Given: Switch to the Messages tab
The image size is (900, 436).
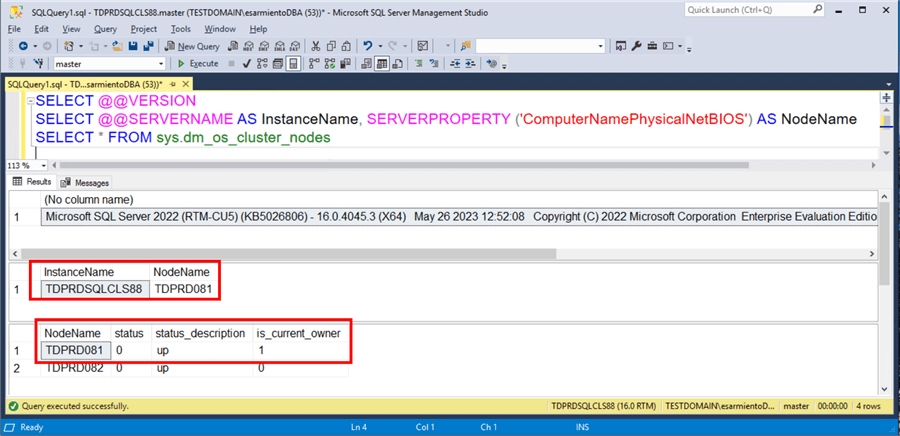Looking at the screenshot, I should coord(87,183).
